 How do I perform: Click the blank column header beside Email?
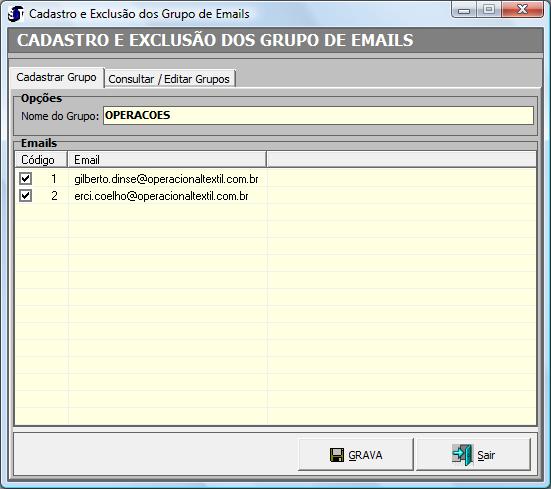[401, 159]
